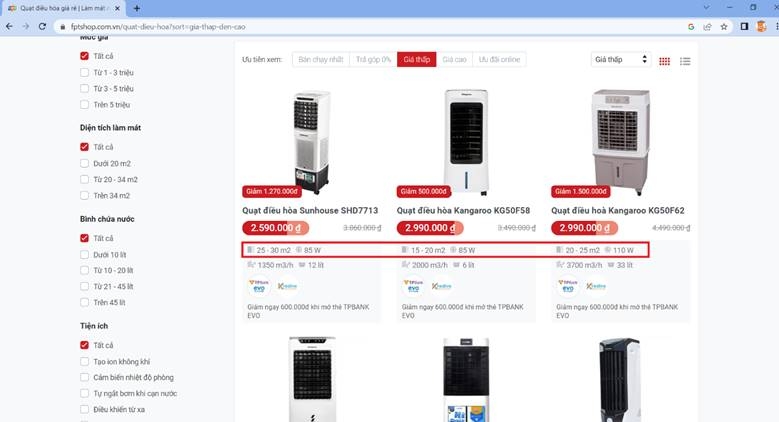Screen dimensions: 779x422
Task: Go forward to the next page
Action: point(25,26)
